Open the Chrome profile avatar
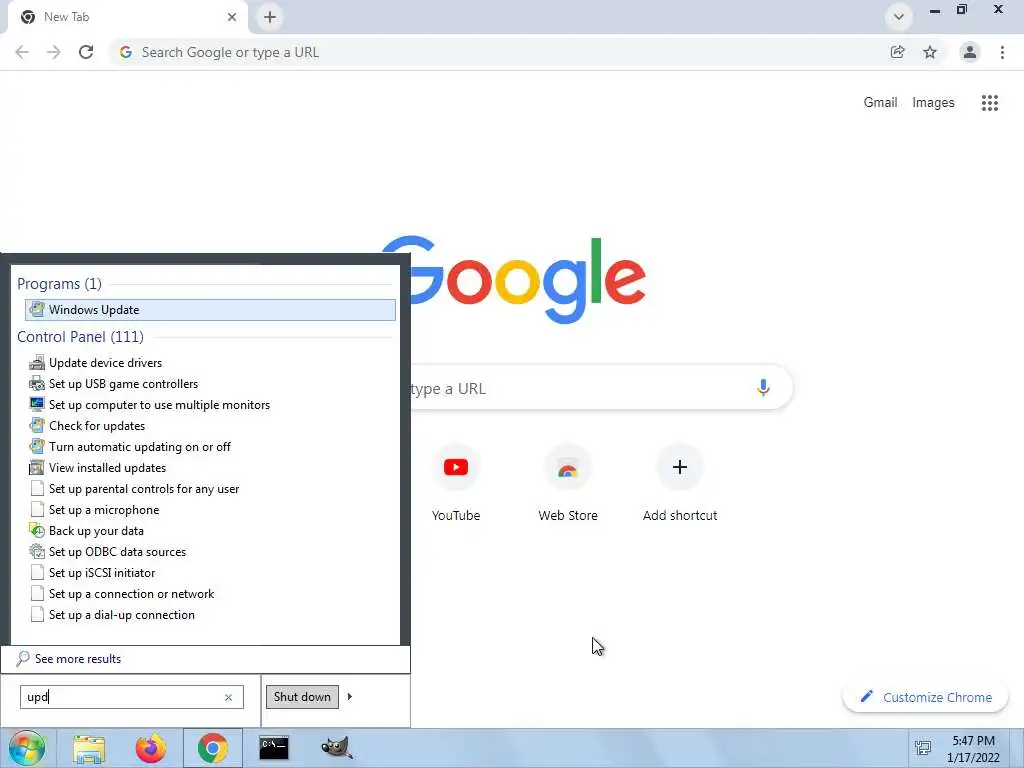 click(x=970, y=52)
